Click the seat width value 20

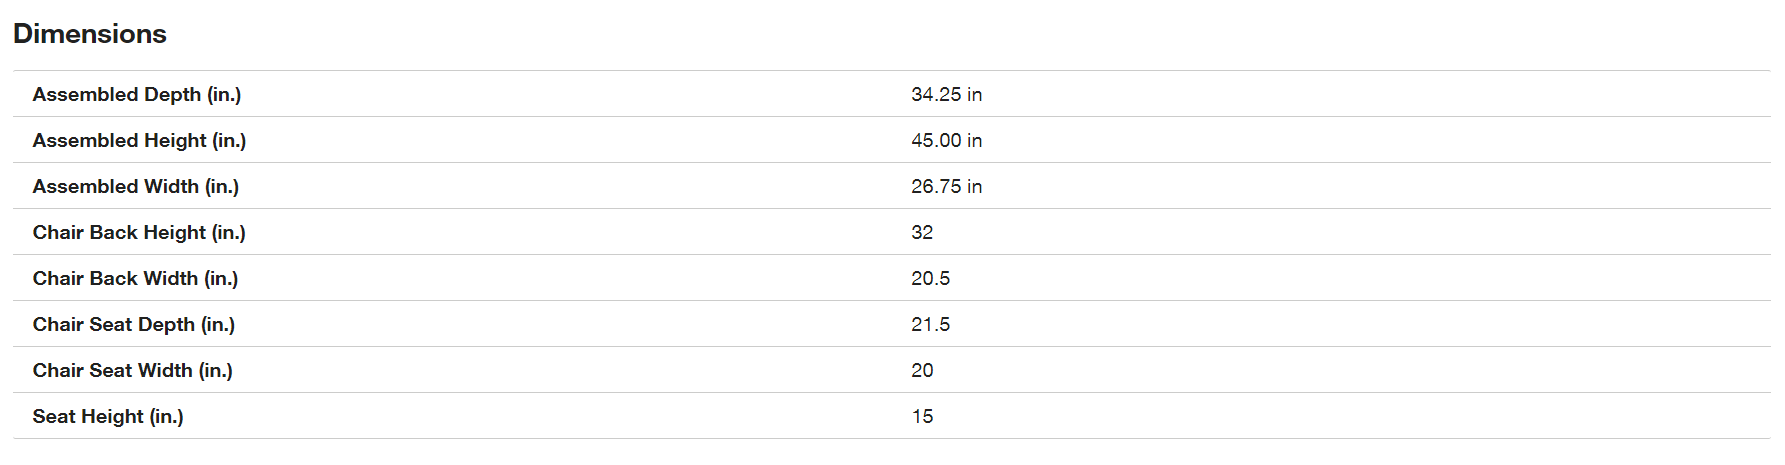point(922,370)
